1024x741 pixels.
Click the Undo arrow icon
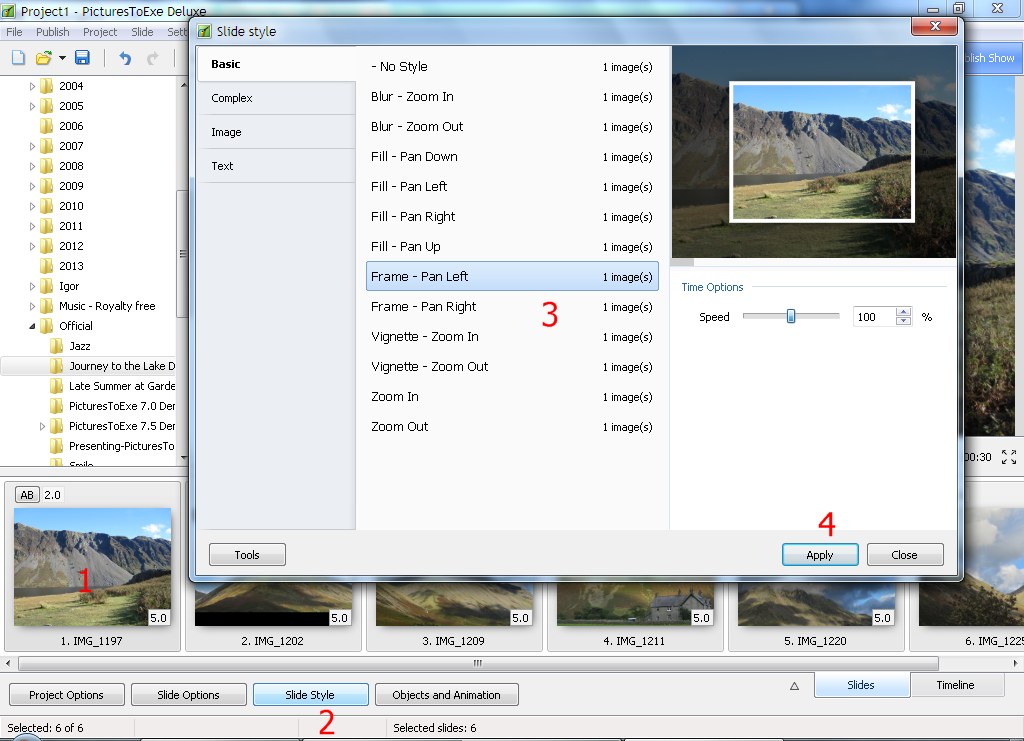(125, 58)
